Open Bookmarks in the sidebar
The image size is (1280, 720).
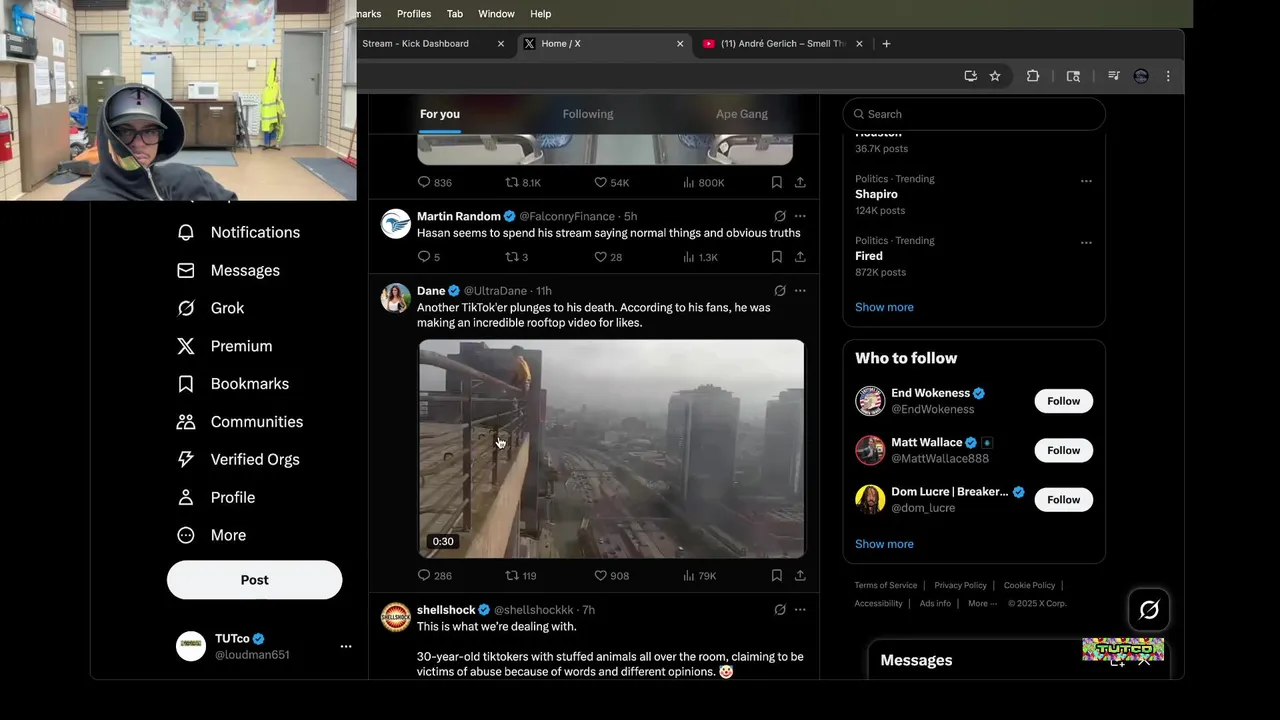[x=233, y=384]
